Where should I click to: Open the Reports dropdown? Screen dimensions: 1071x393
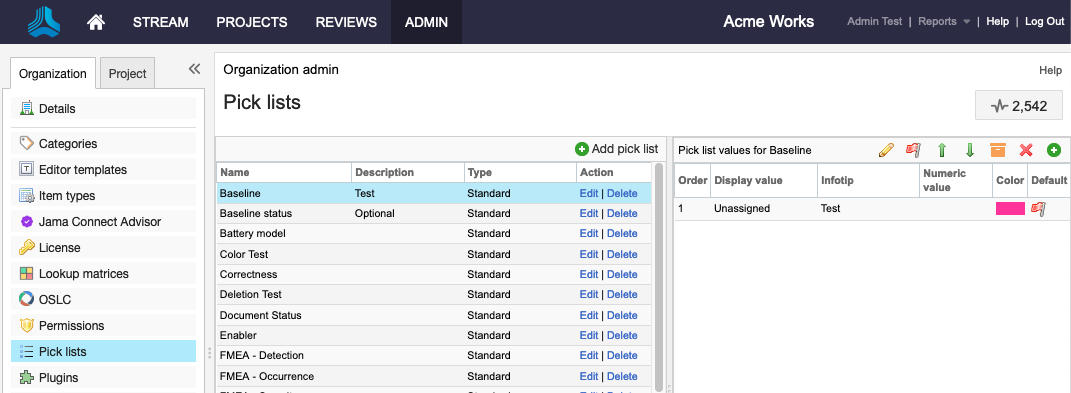click(x=944, y=22)
